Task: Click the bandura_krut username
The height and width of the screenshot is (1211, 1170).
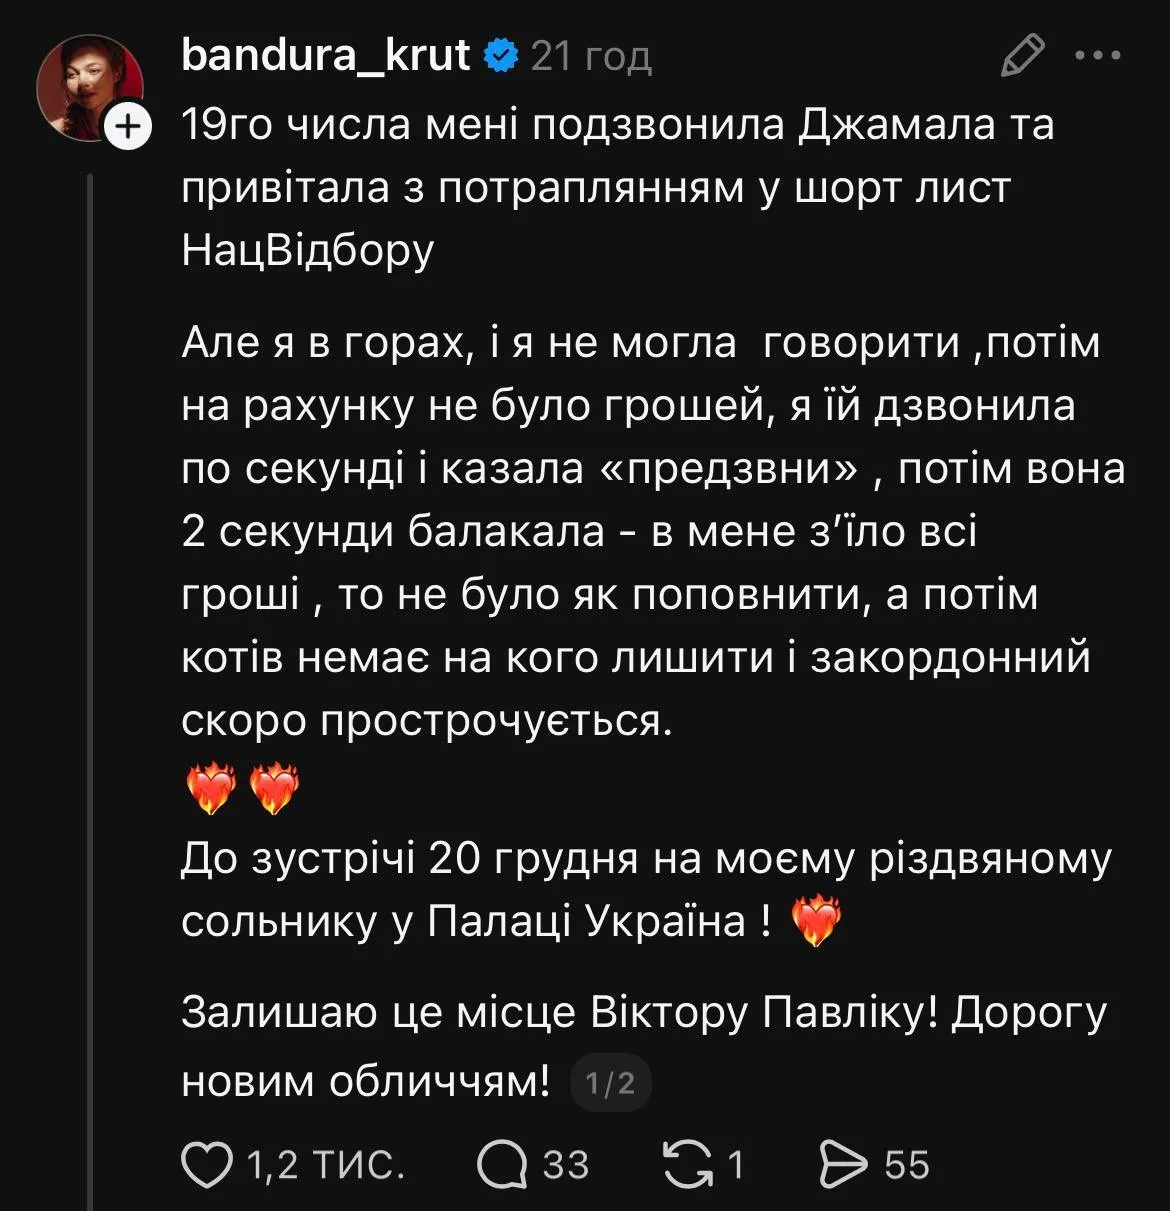Action: [325, 56]
